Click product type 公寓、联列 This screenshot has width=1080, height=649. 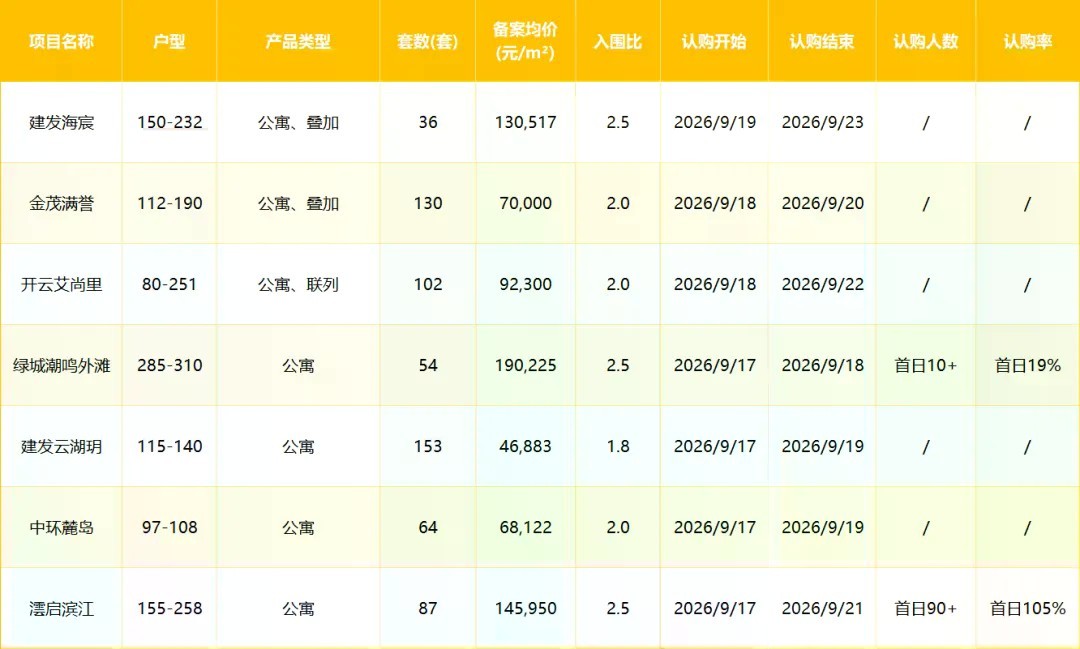(x=298, y=285)
